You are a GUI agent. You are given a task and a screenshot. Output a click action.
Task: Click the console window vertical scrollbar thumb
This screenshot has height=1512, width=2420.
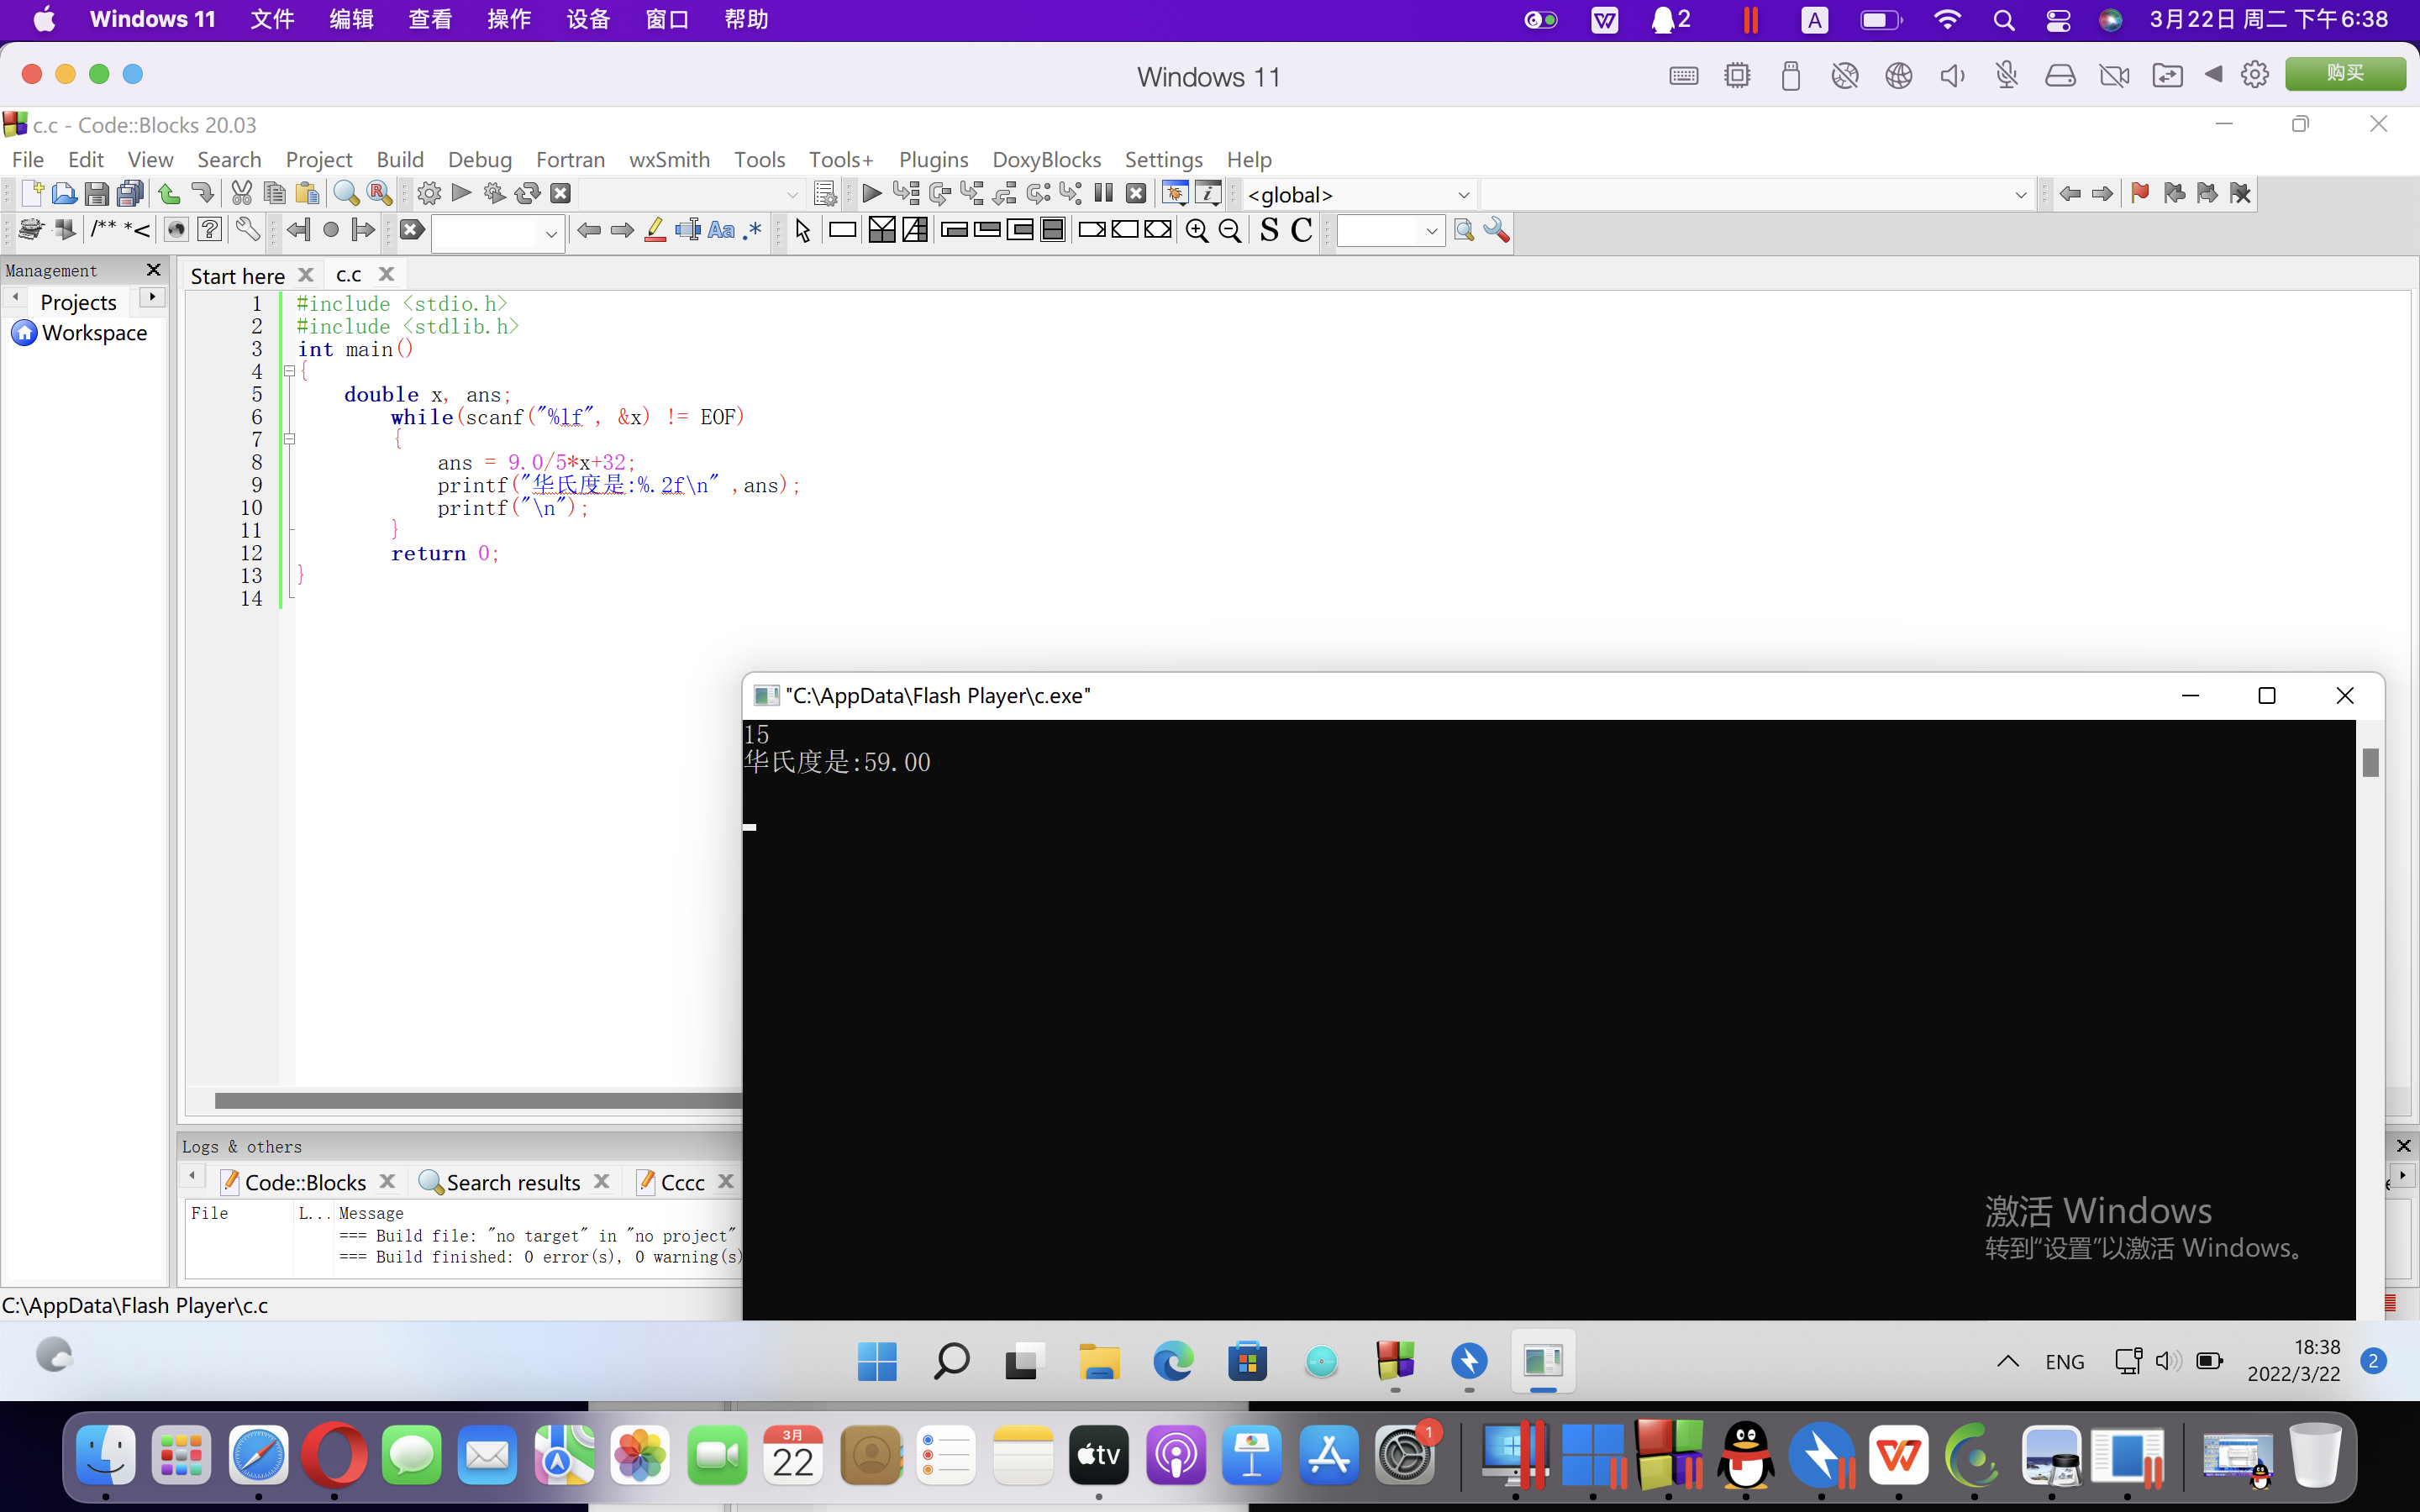2370,762
